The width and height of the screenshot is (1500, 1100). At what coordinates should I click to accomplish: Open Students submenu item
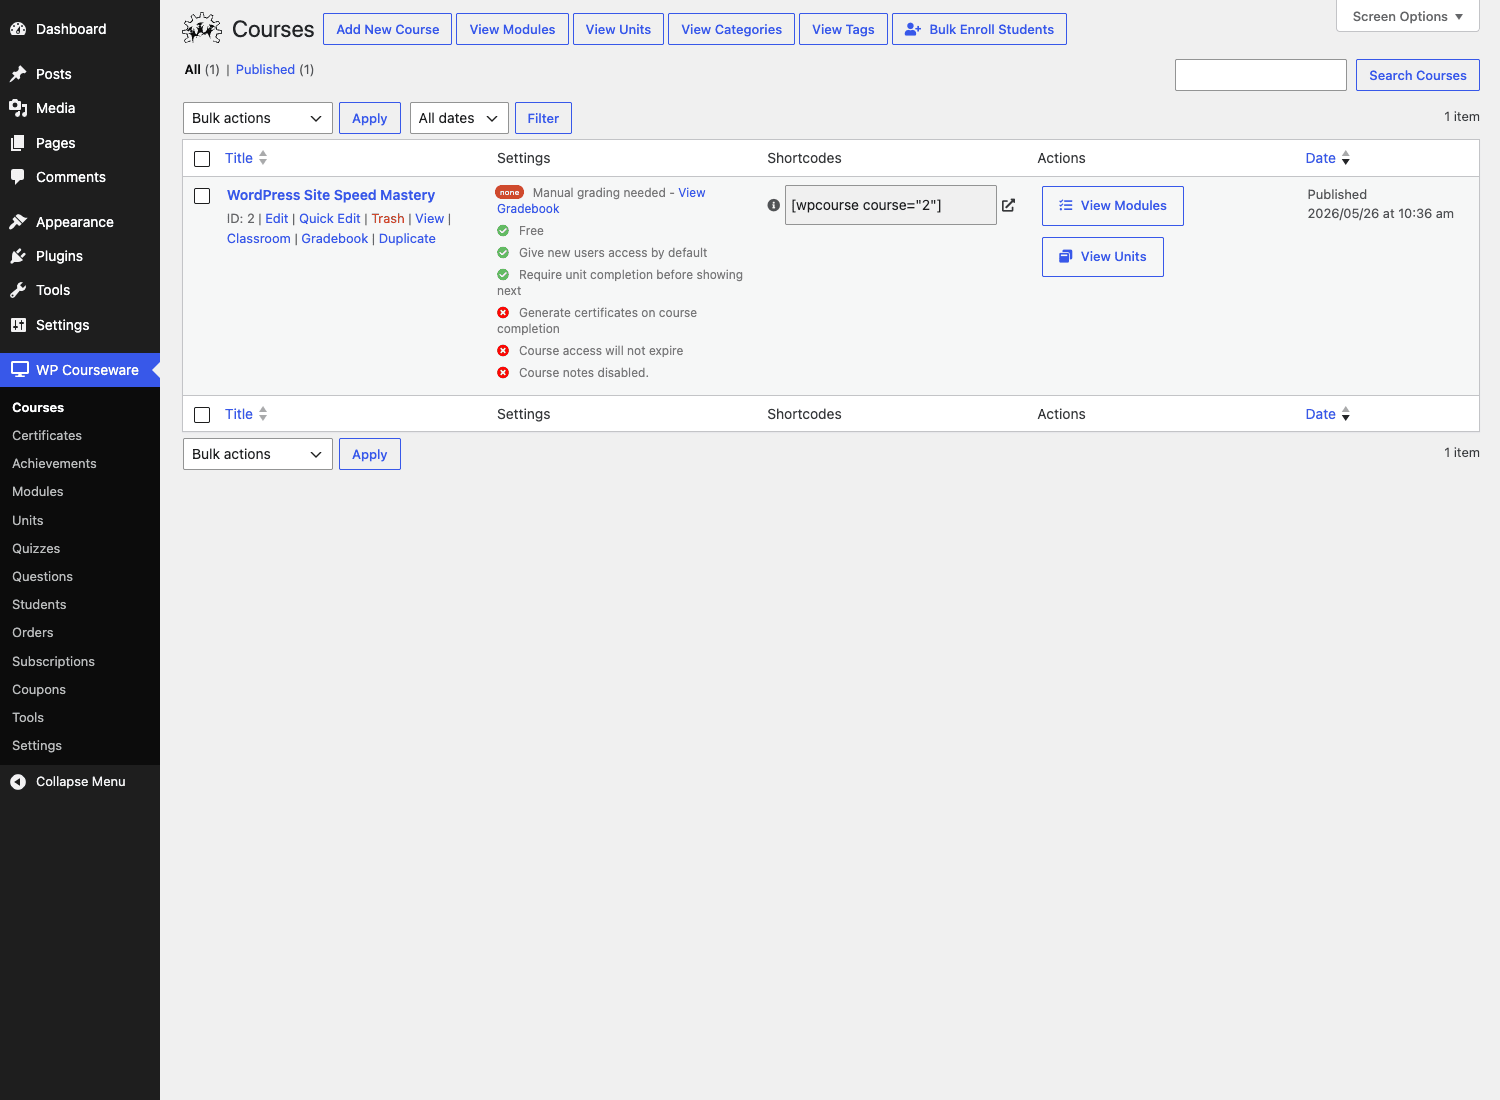[x=39, y=605]
